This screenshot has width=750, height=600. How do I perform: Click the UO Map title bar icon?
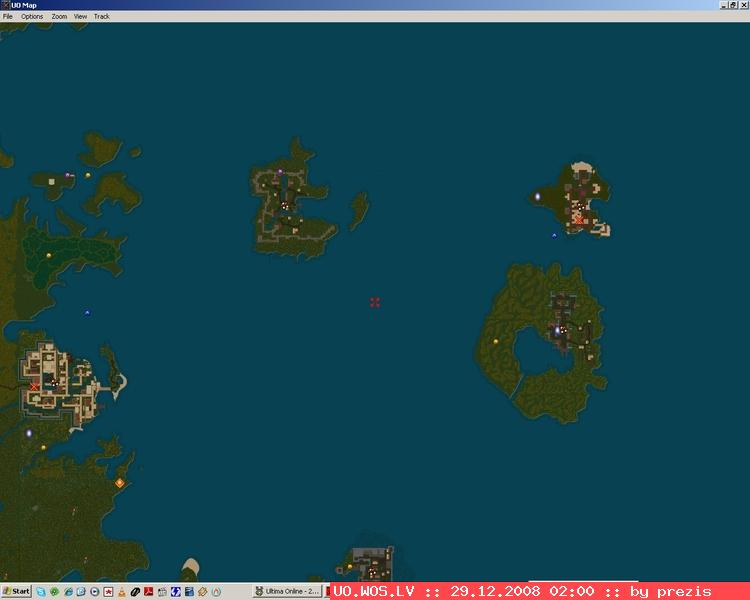coord(5,5)
